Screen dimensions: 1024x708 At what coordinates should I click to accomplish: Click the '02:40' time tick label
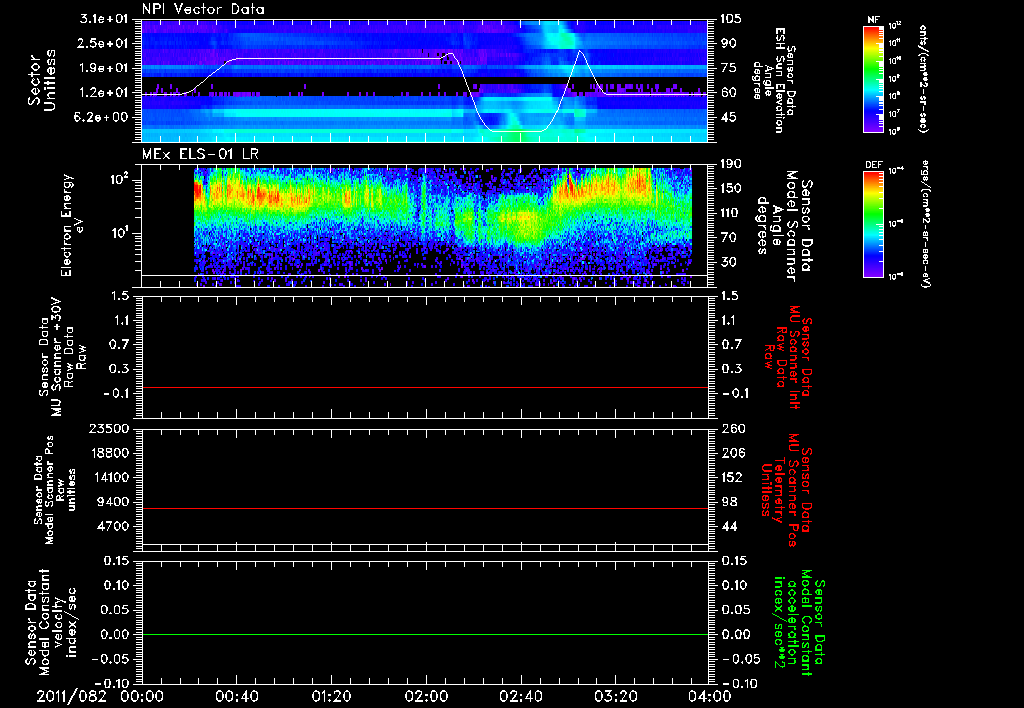pyautogui.click(x=520, y=696)
